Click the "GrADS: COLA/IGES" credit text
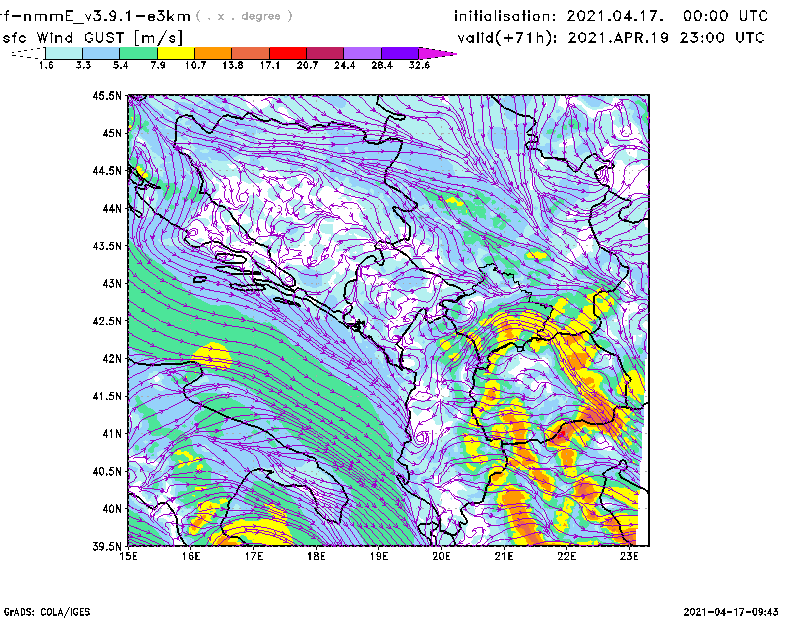 click(47, 612)
